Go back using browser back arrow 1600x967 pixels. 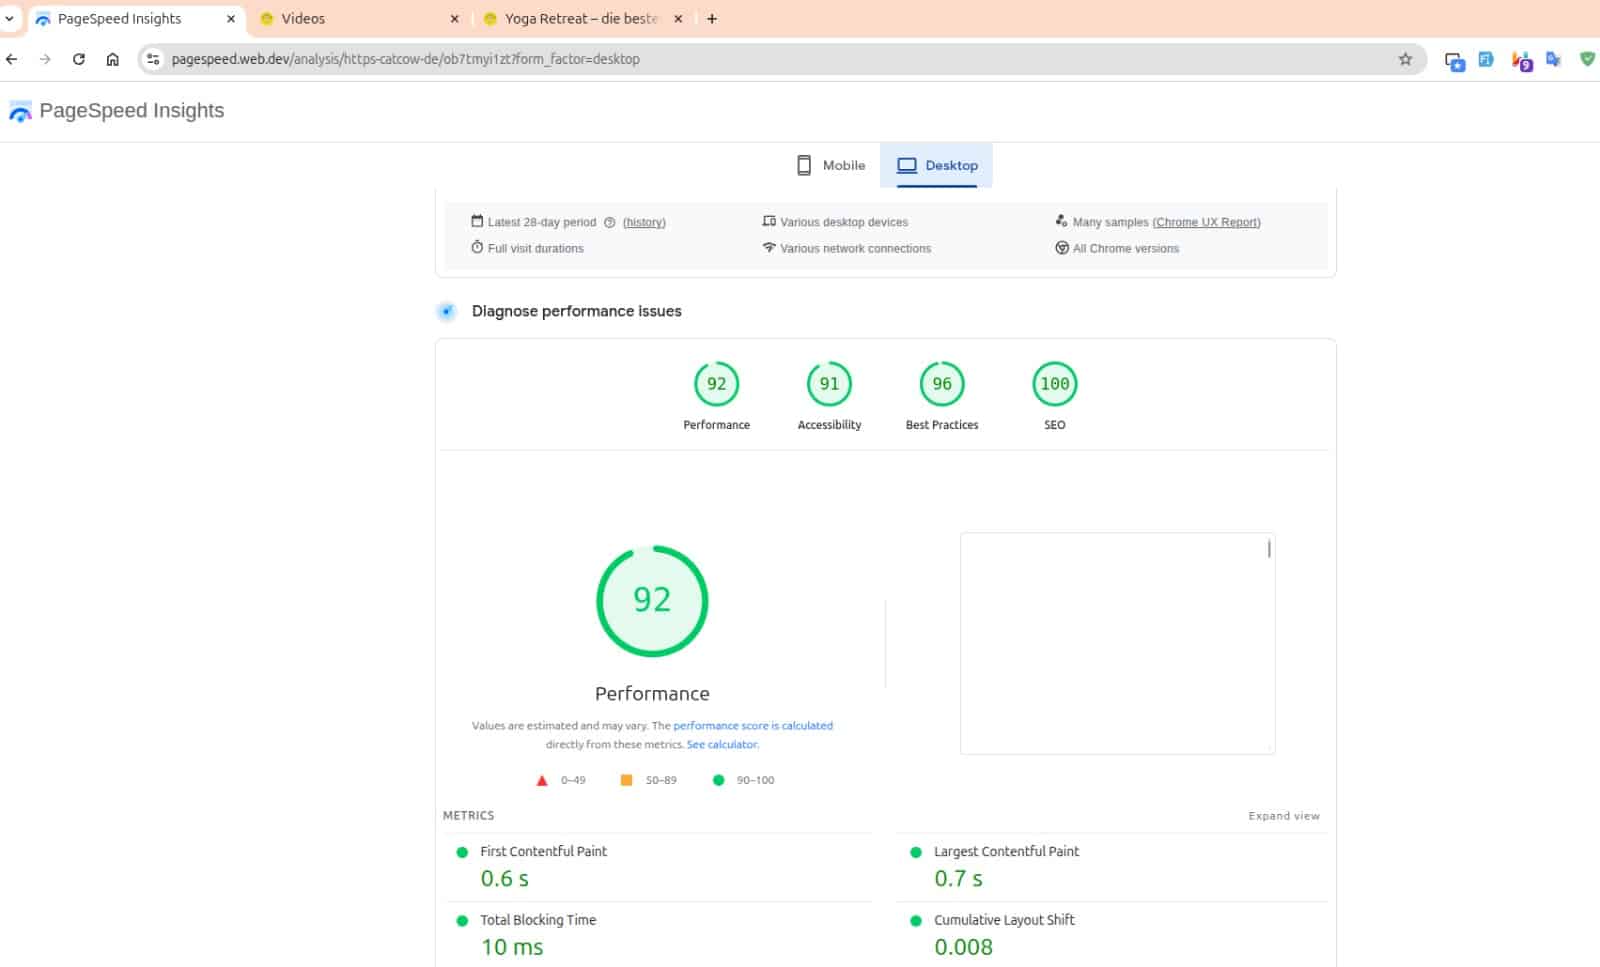coord(12,59)
